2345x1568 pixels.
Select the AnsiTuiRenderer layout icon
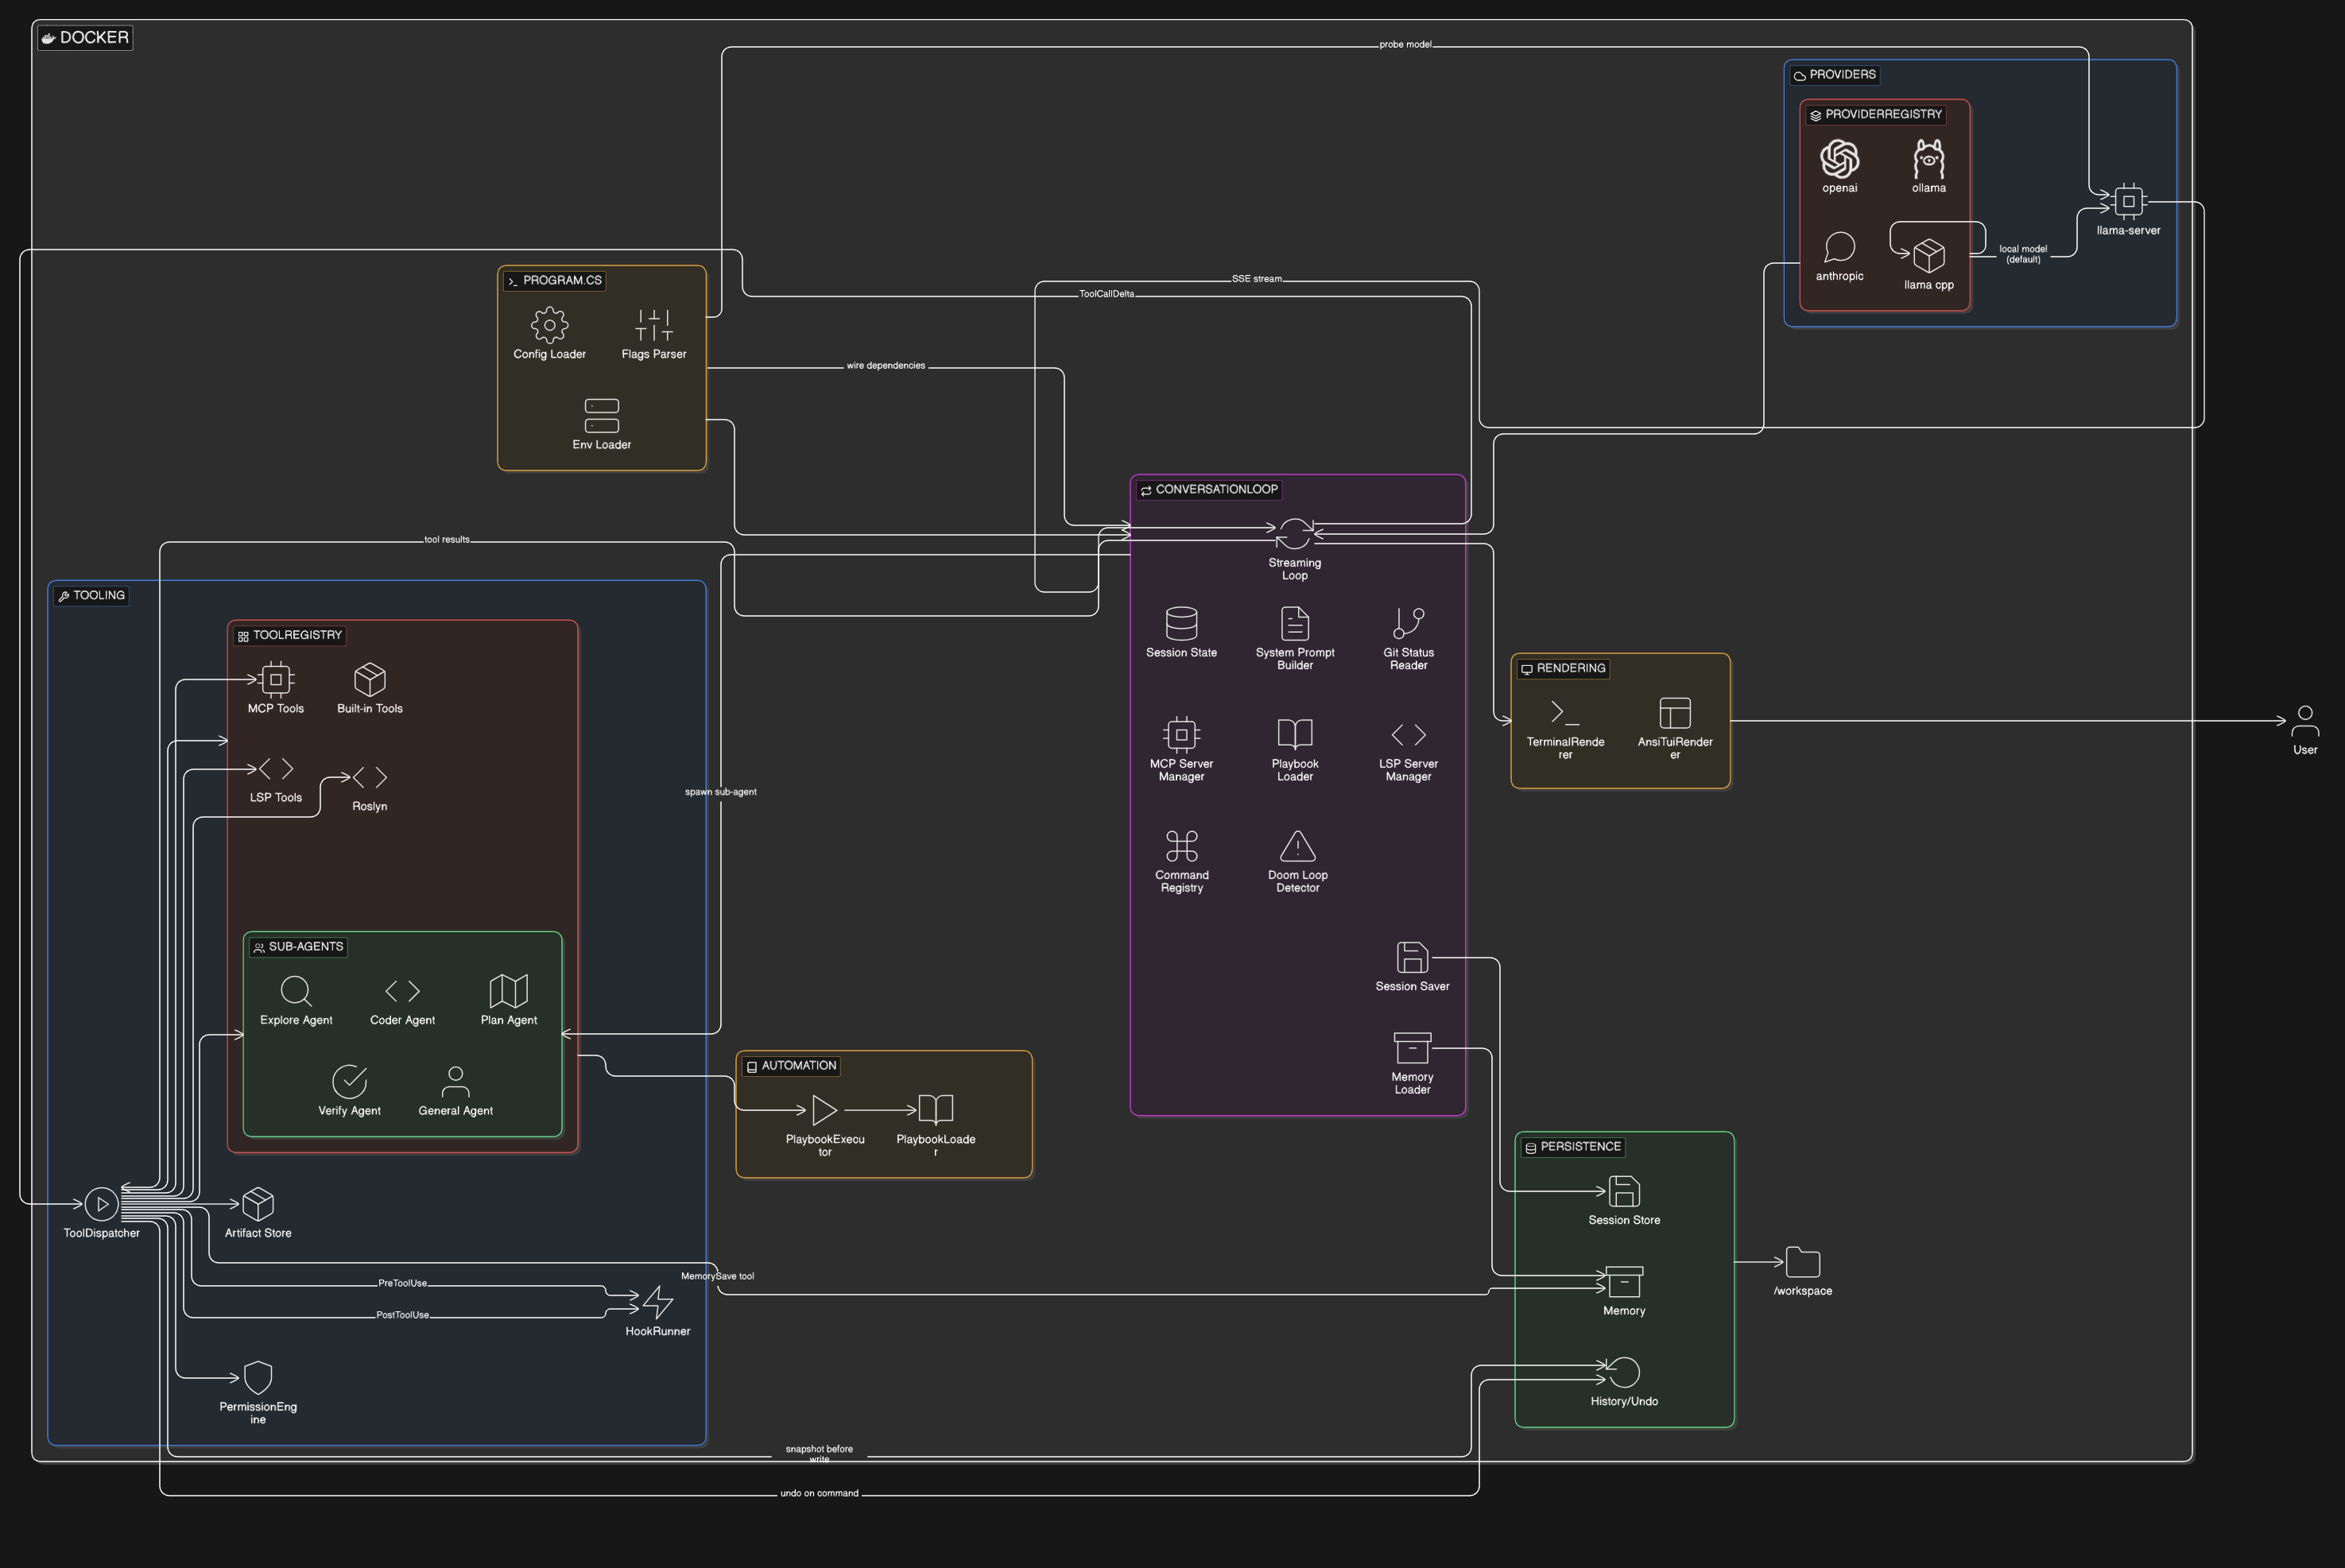coord(1674,713)
